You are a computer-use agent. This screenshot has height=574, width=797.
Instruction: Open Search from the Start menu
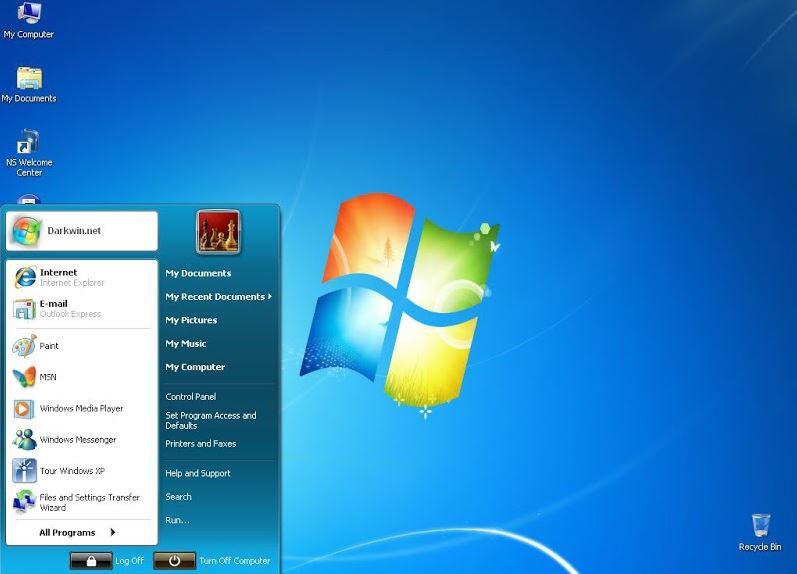pos(178,497)
